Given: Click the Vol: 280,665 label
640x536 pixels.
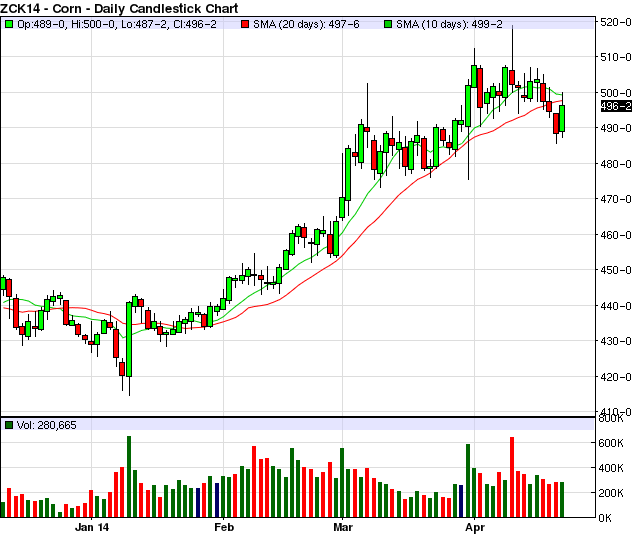Looking at the screenshot, I should coord(47,425).
